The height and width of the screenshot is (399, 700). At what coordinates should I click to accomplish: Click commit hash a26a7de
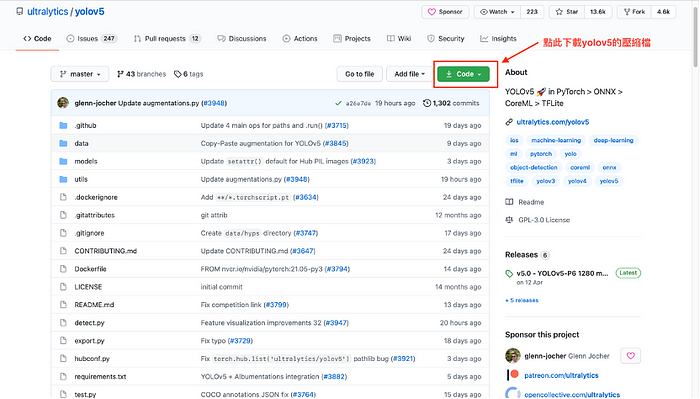[358, 104]
